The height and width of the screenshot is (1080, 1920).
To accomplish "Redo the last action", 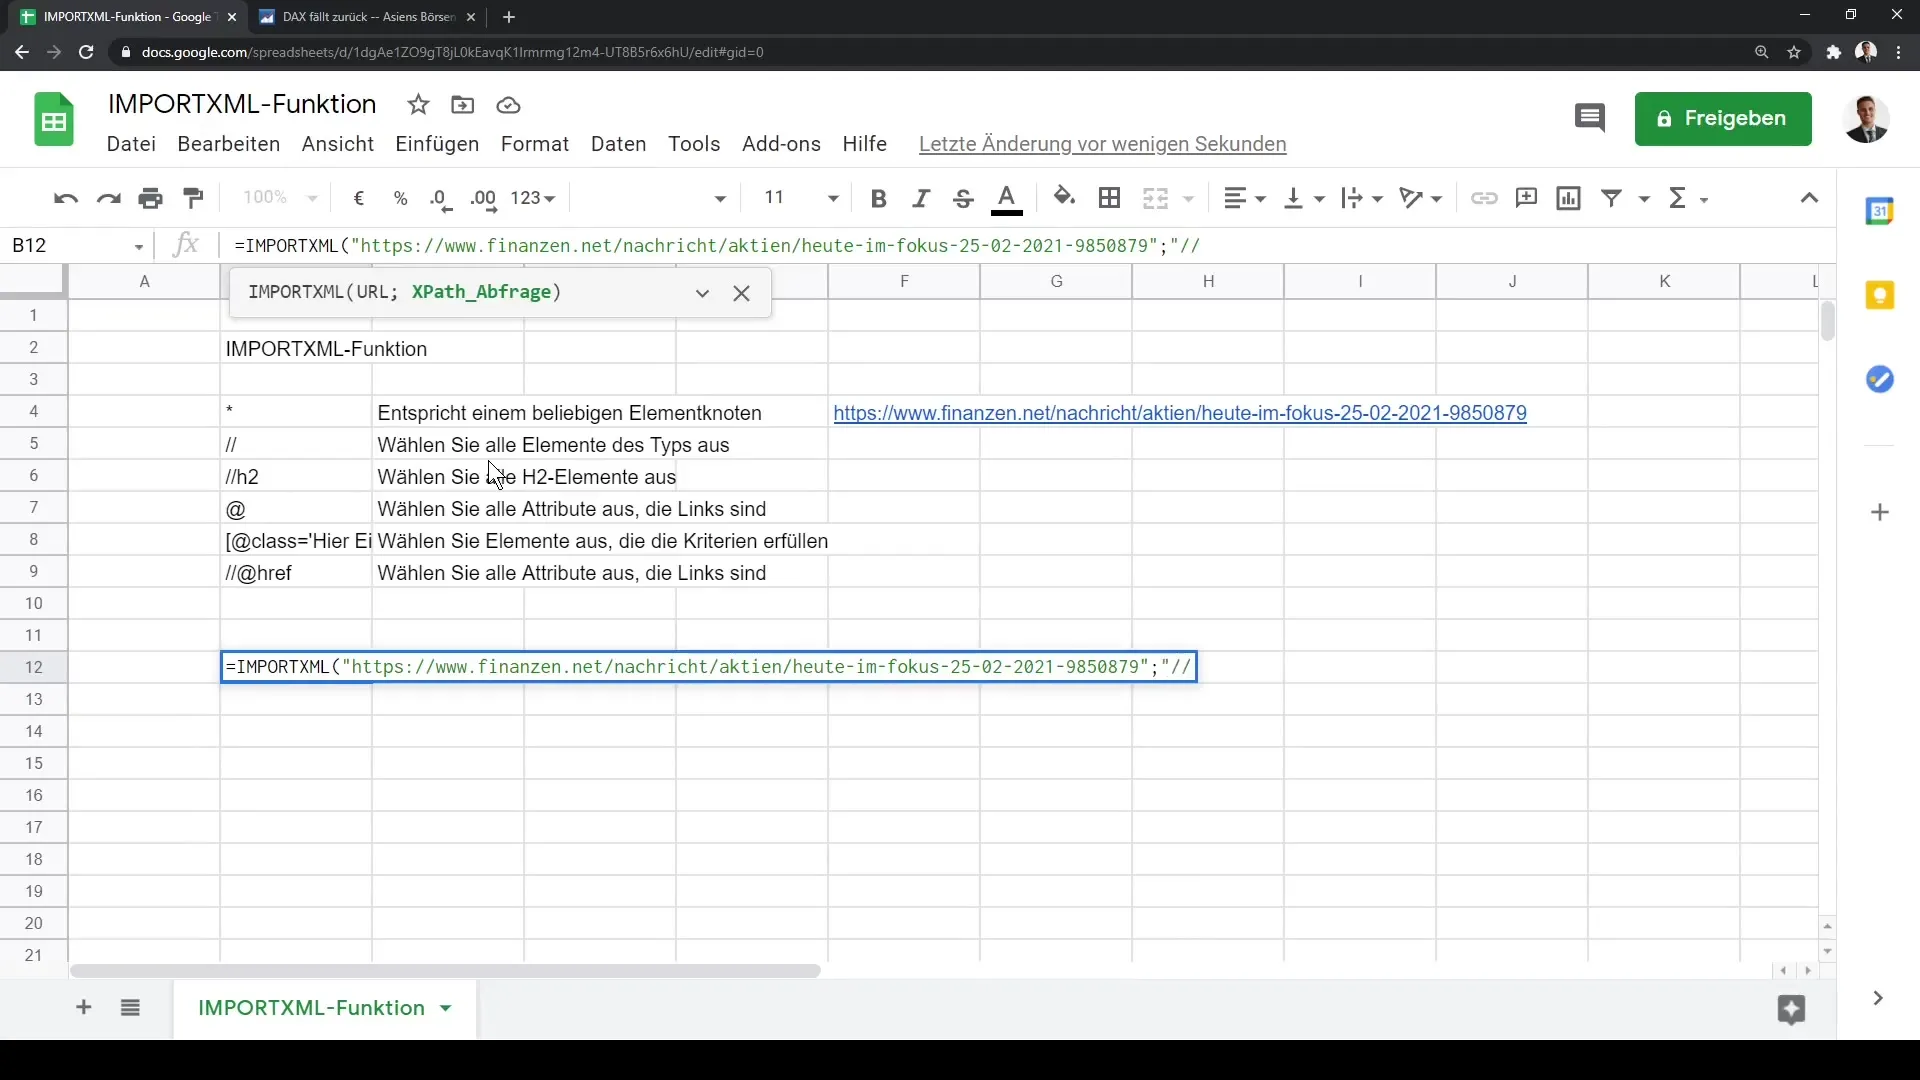I will [x=108, y=198].
